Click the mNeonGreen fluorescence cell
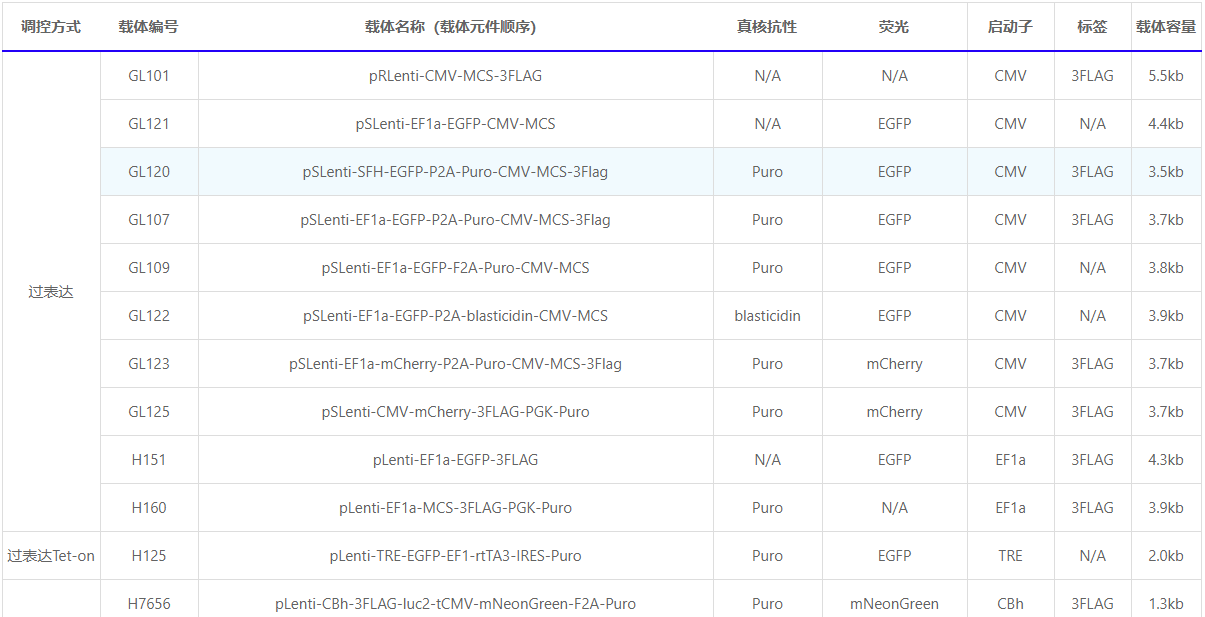1205x617 pixels. 894,604
